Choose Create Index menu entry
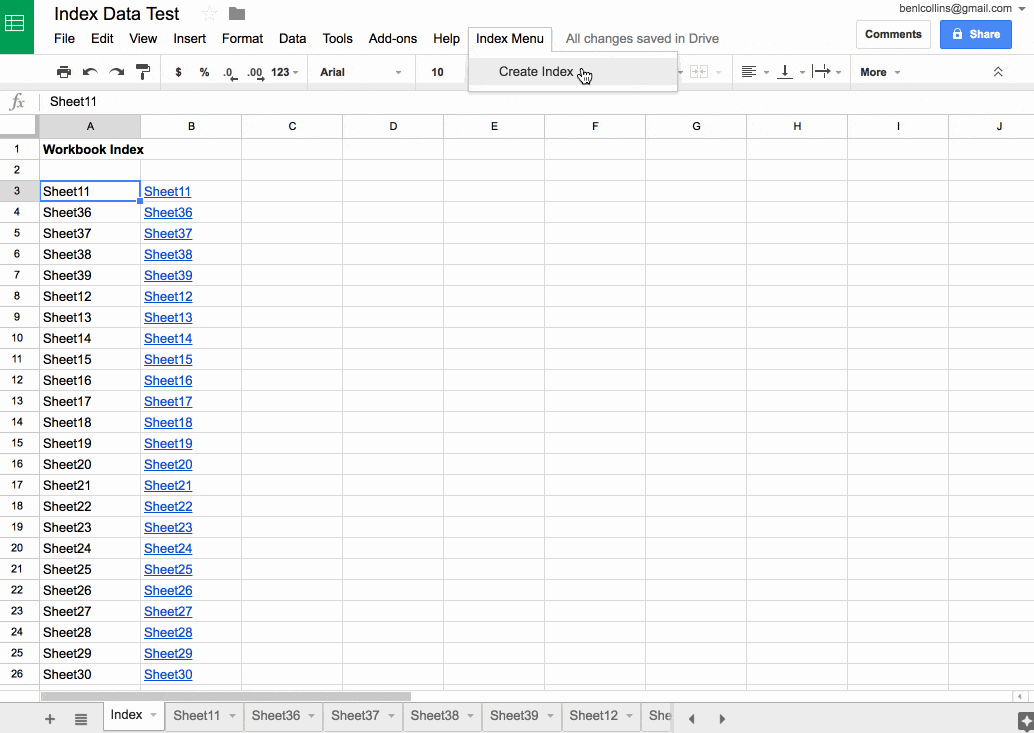This screenshot has height=733, width=1034. point(572,72)
